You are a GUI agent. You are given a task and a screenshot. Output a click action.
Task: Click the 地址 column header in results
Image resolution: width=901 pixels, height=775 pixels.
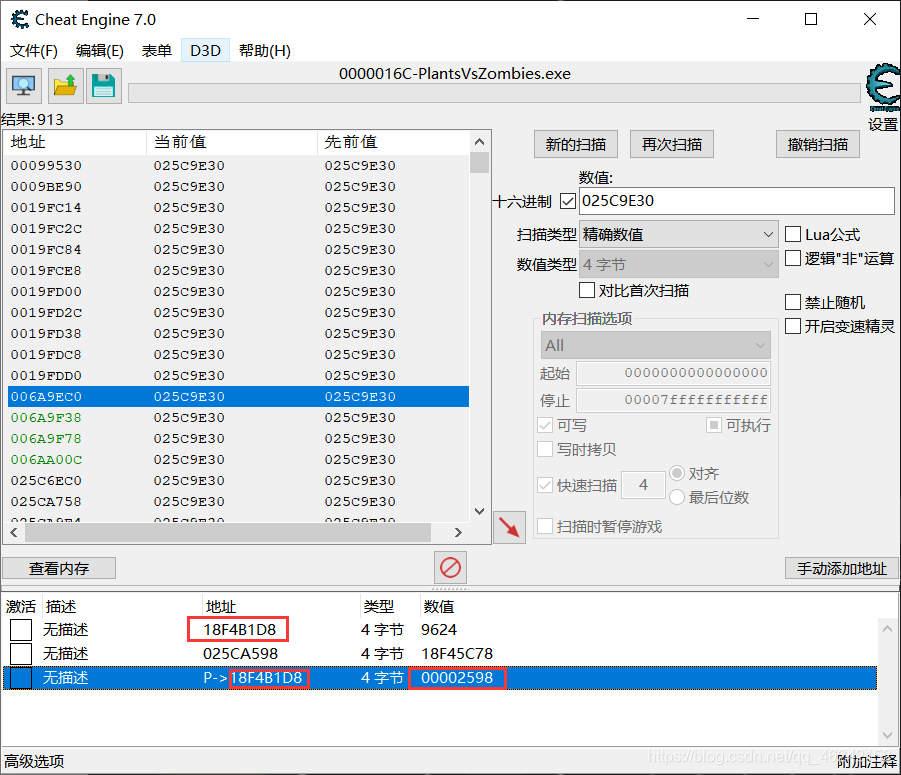[75, 142]
